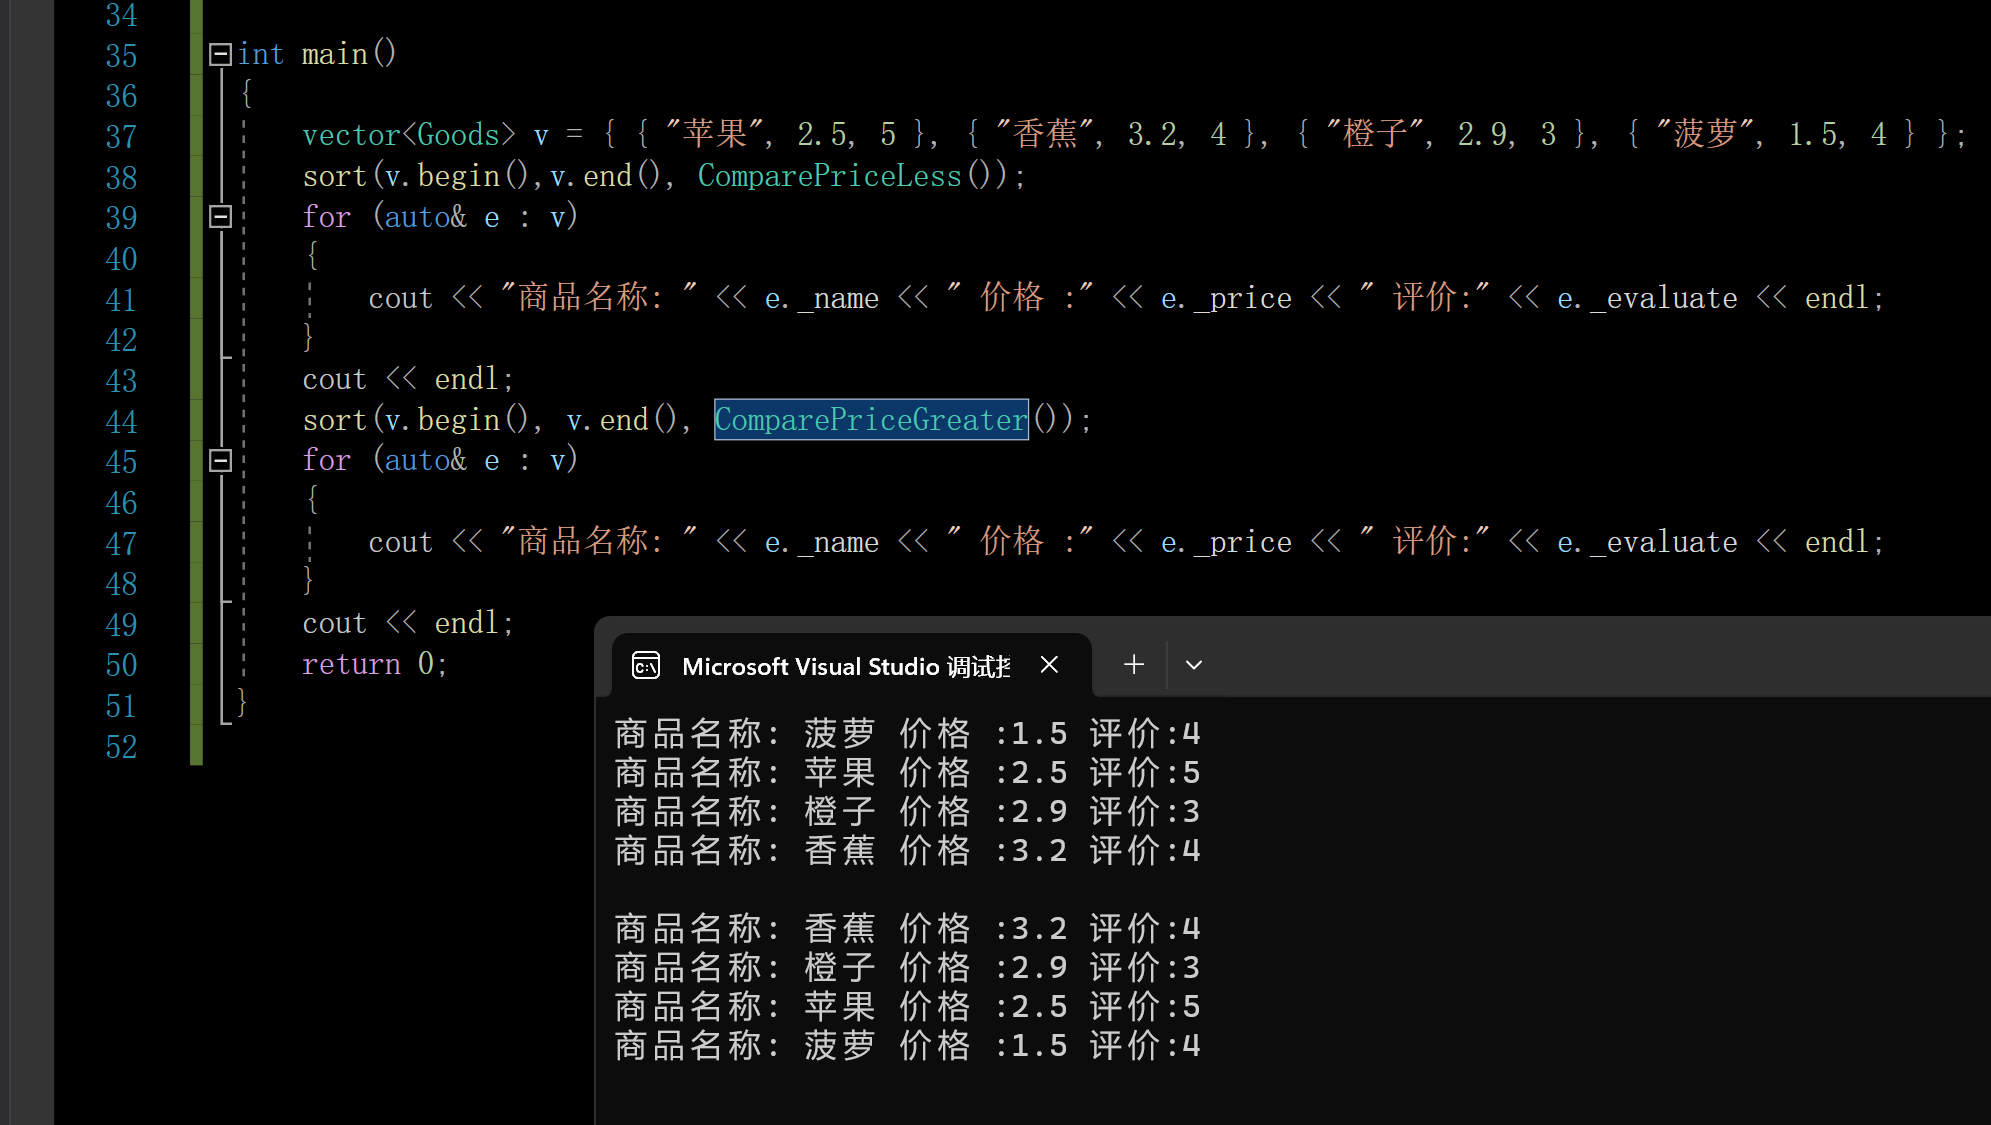Click console row 苹果 价格 :2.5 in first group

[907, 773]
